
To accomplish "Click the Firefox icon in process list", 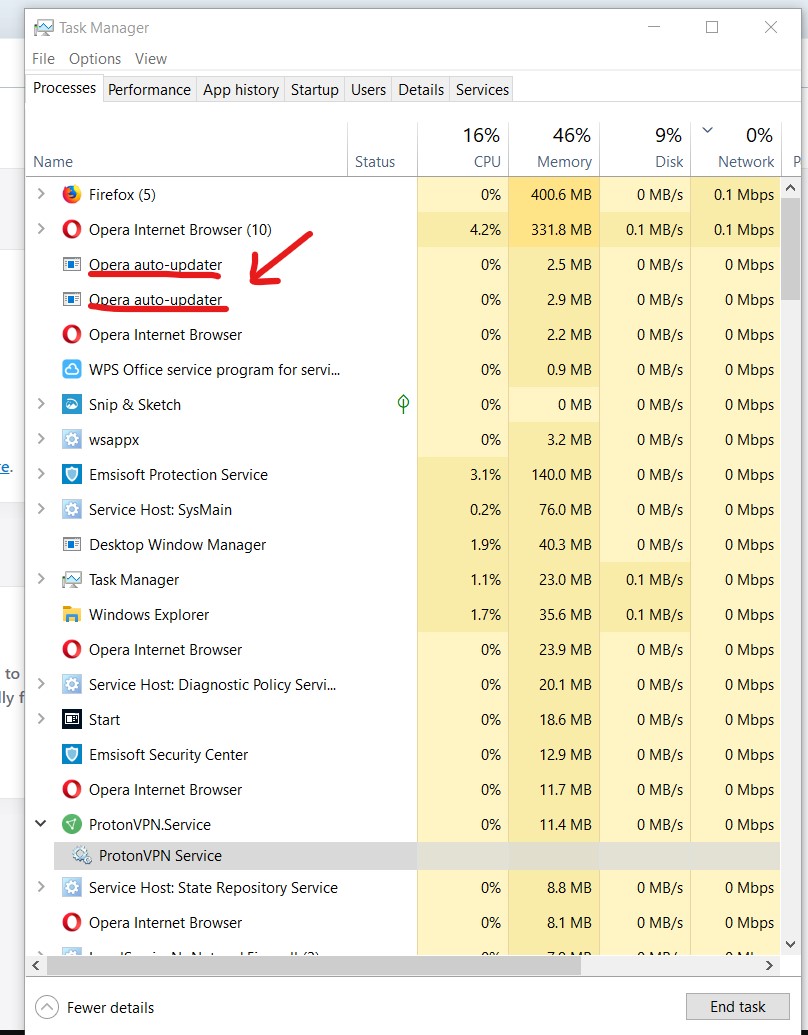I will (x=72, y=195).
